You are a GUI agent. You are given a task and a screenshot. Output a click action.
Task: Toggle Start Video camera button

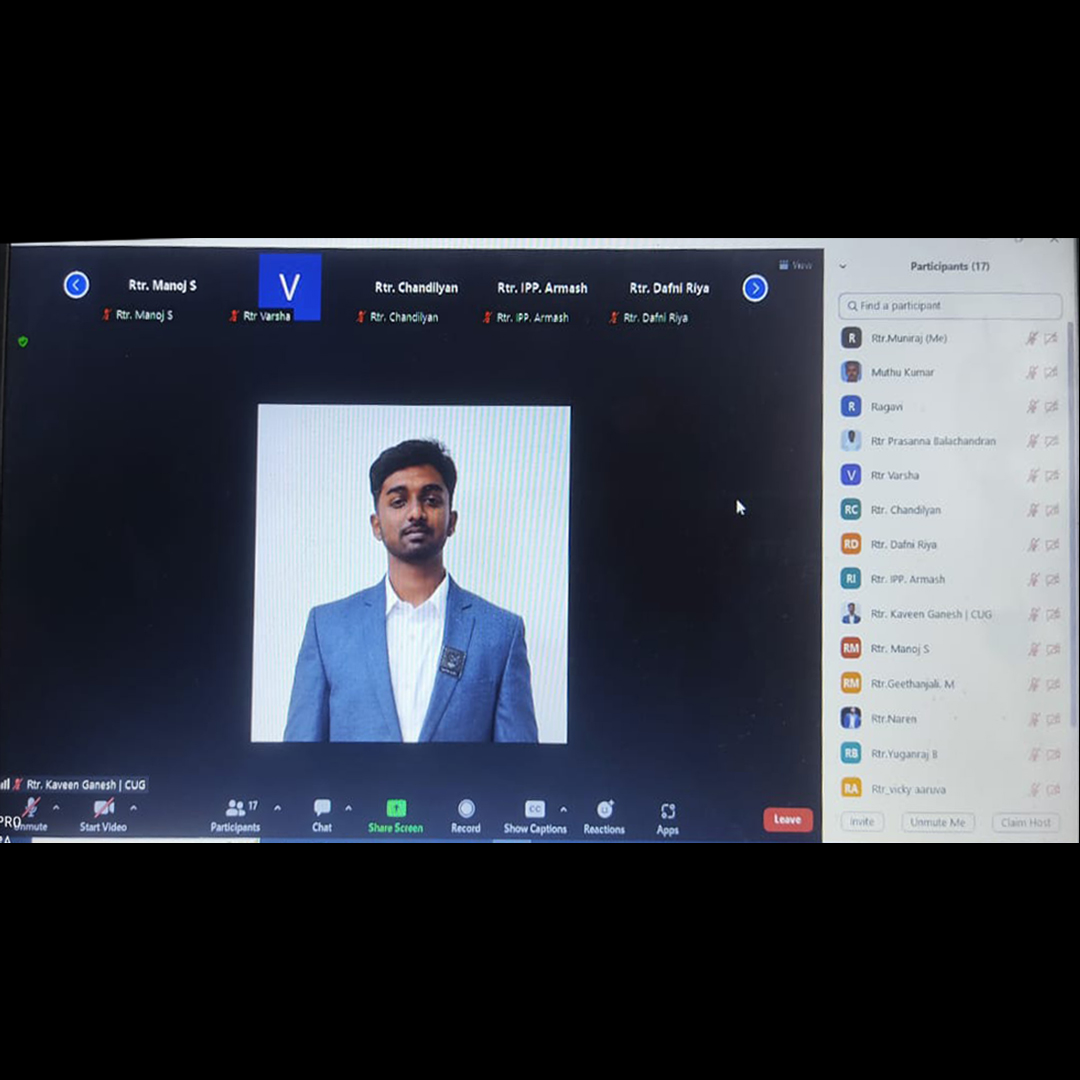103,808
